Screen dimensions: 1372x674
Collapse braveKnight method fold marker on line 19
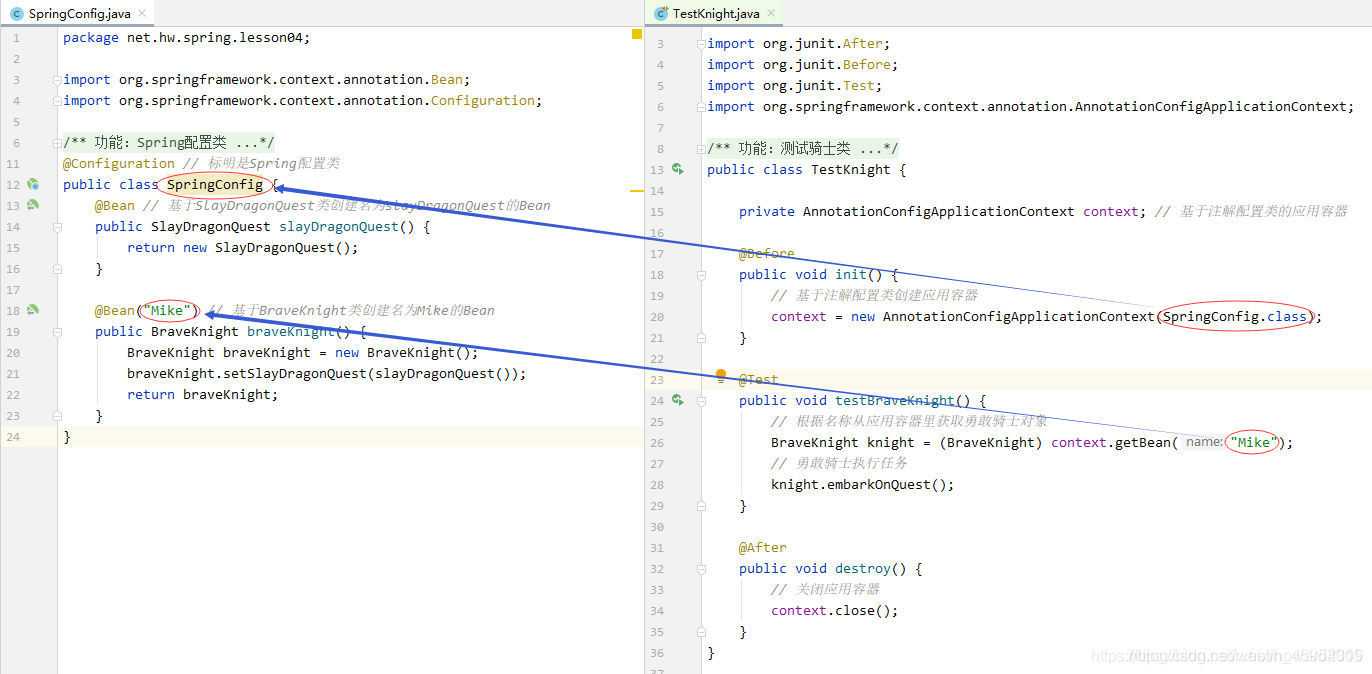point(57,332)
